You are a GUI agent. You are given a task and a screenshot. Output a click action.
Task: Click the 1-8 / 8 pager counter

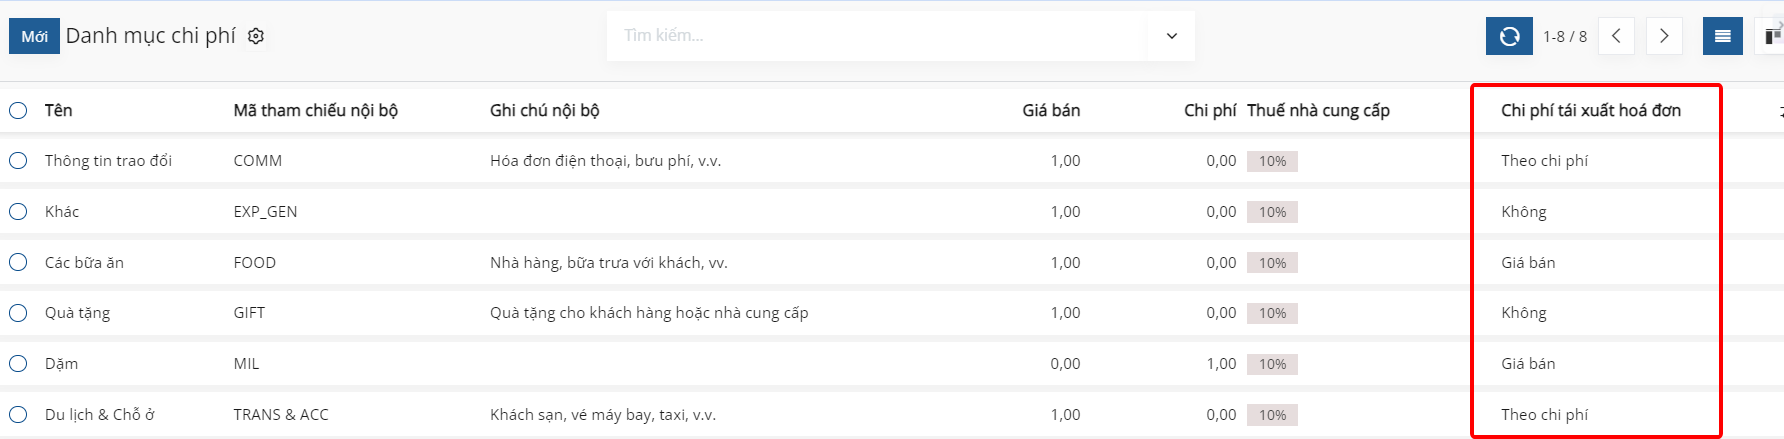pos(1564,36)
